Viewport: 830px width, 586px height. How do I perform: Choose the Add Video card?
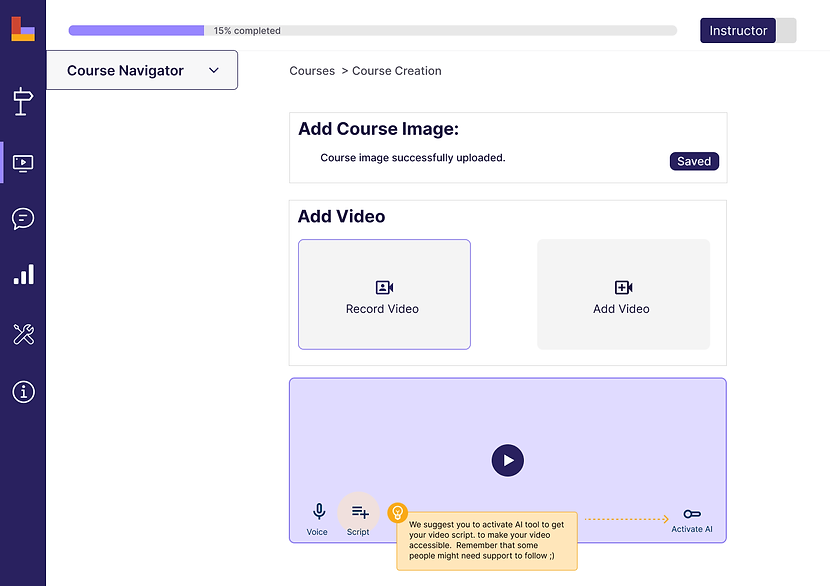pyautogui.click(x=623, y=294)
